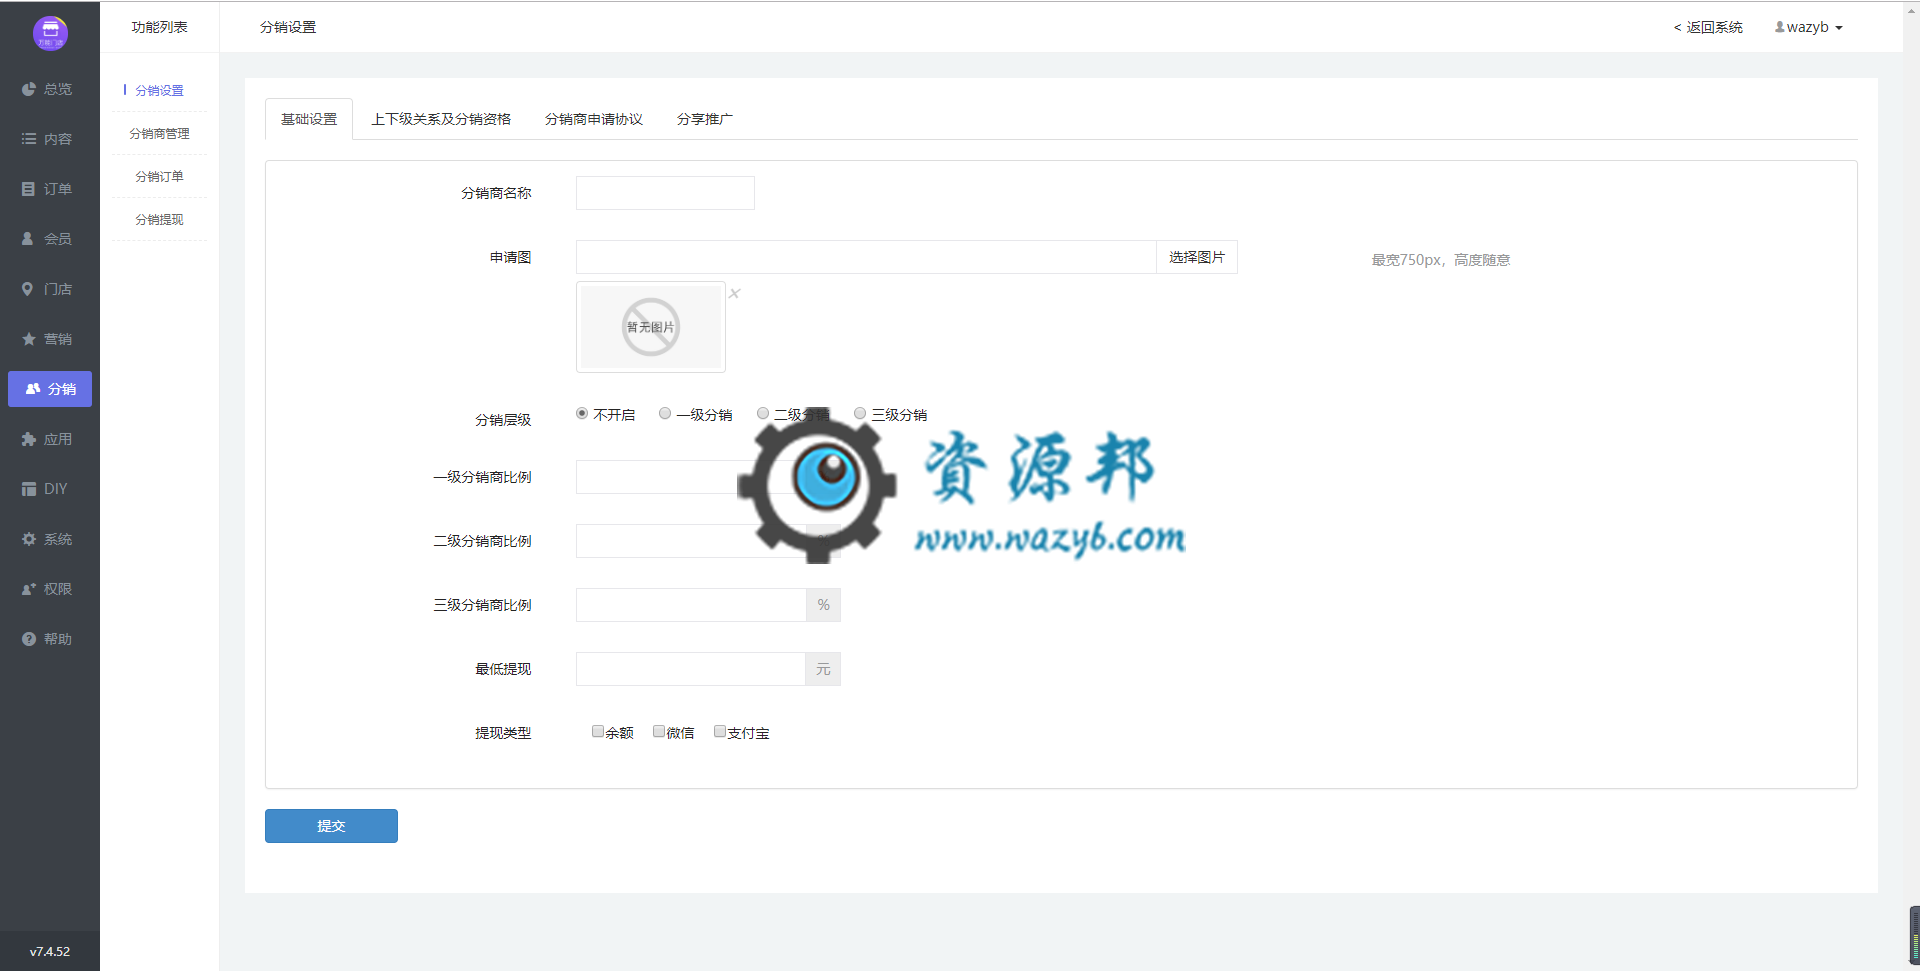Remove the placeholder image with the x icon
Screen dimensions: 1920x971
735,294
